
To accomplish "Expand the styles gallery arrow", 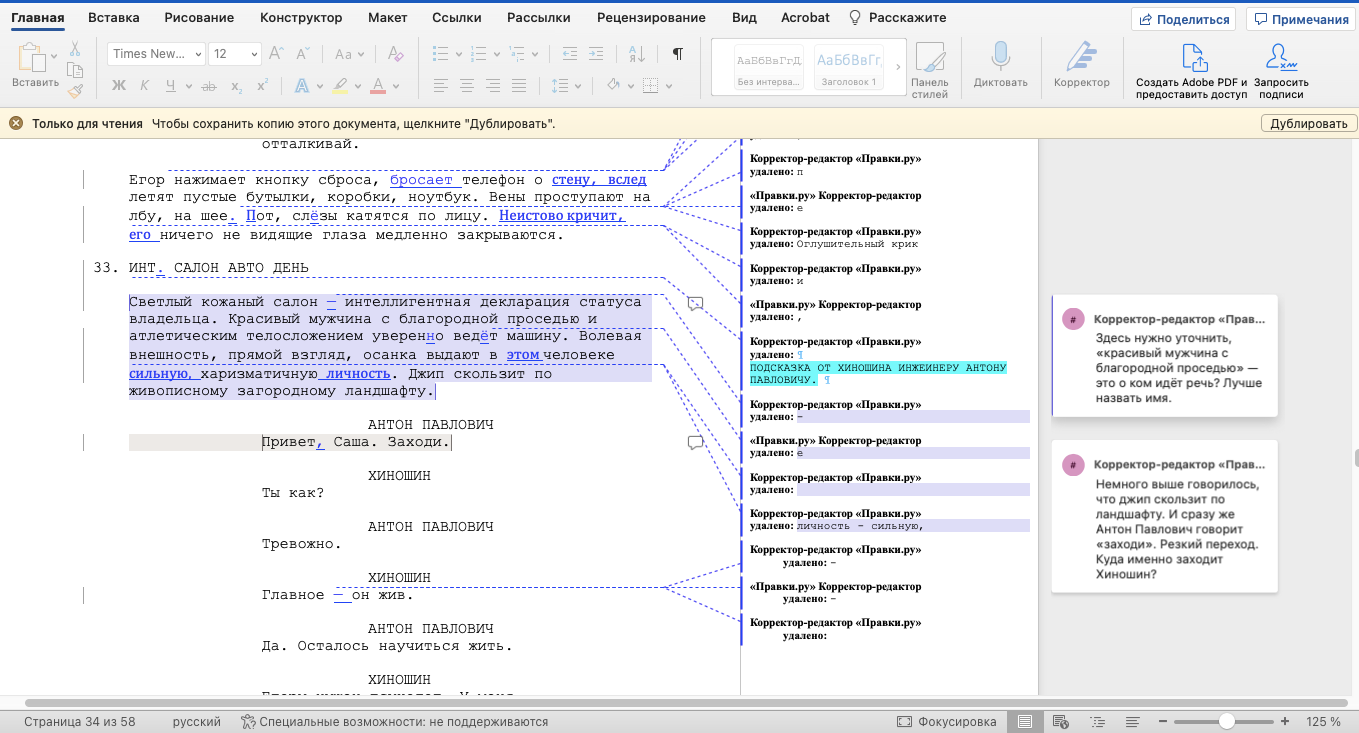I will 897,67.
